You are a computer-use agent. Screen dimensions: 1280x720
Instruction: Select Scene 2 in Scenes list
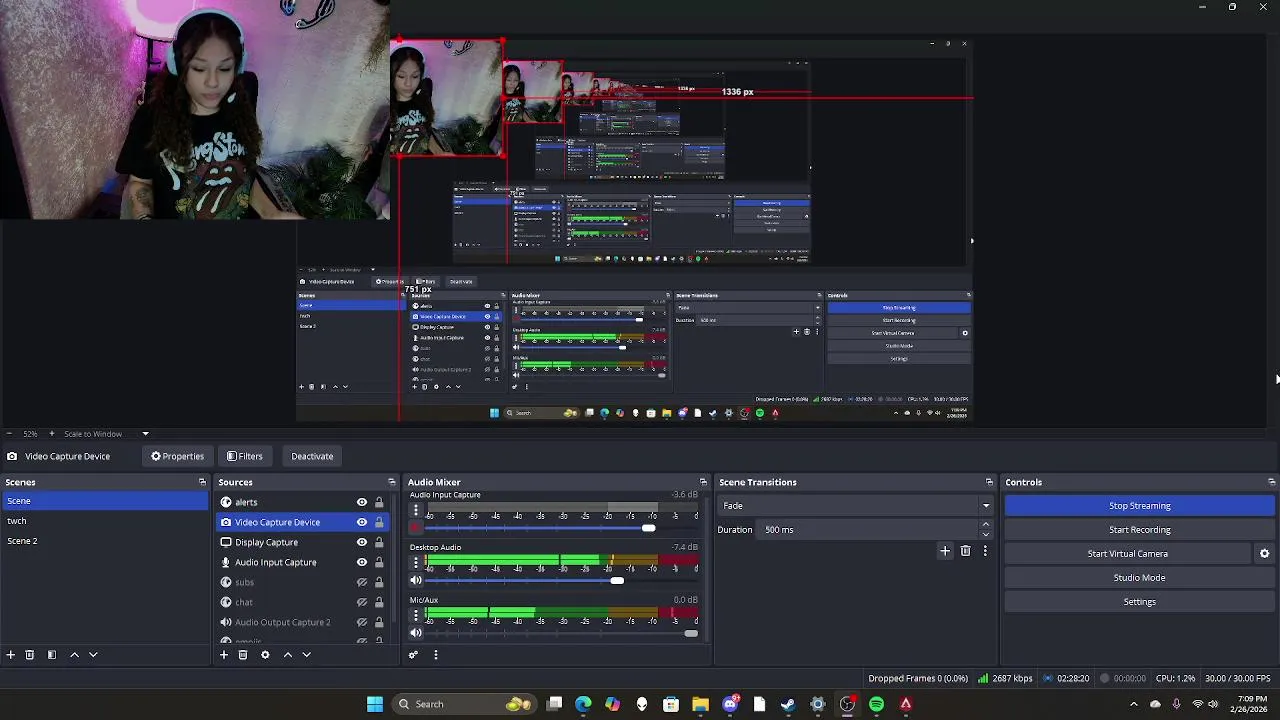104,541
